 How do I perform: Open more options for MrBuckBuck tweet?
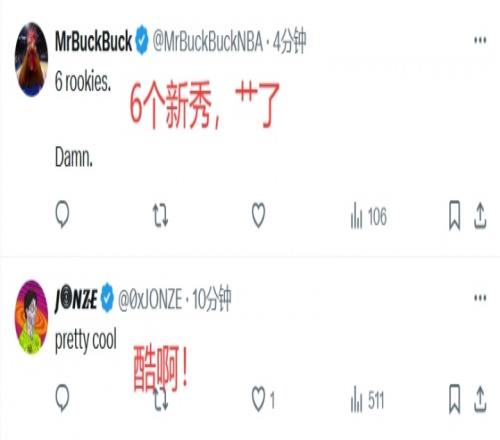pyautogui.click(x=480, y=40)
